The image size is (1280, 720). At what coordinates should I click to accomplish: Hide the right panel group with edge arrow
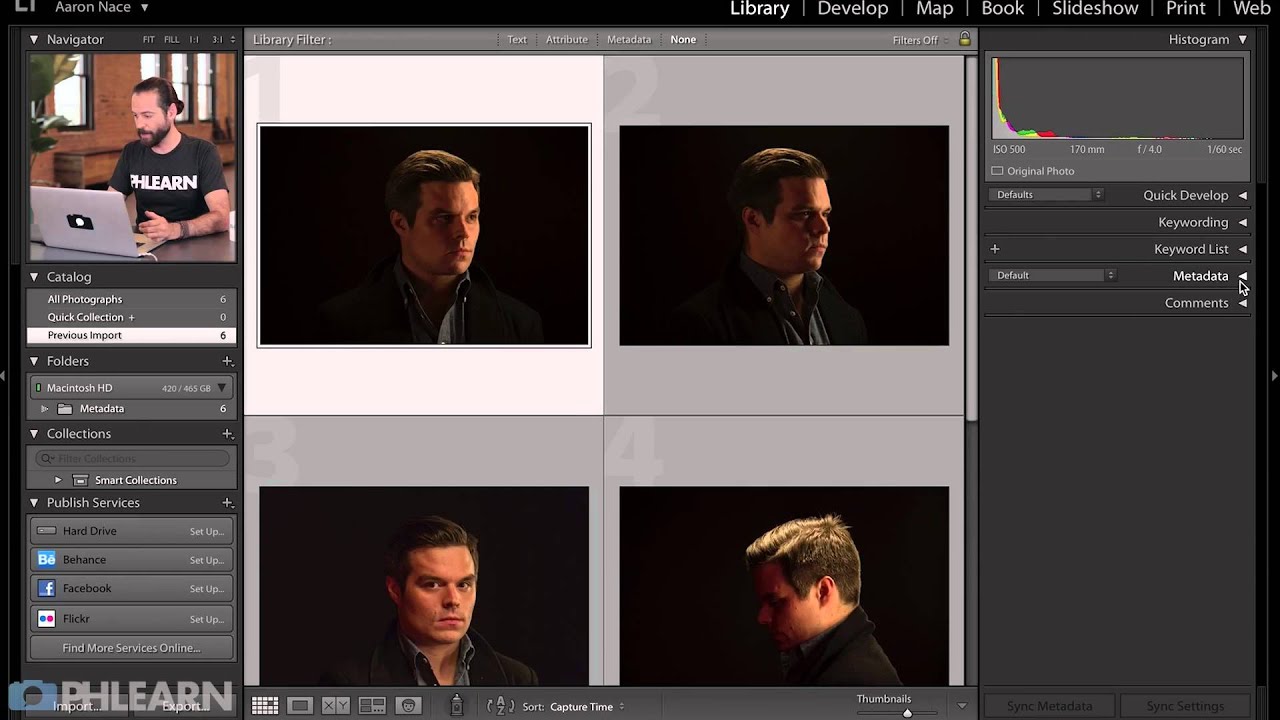pyautogui.click(x=1275, y=375)
